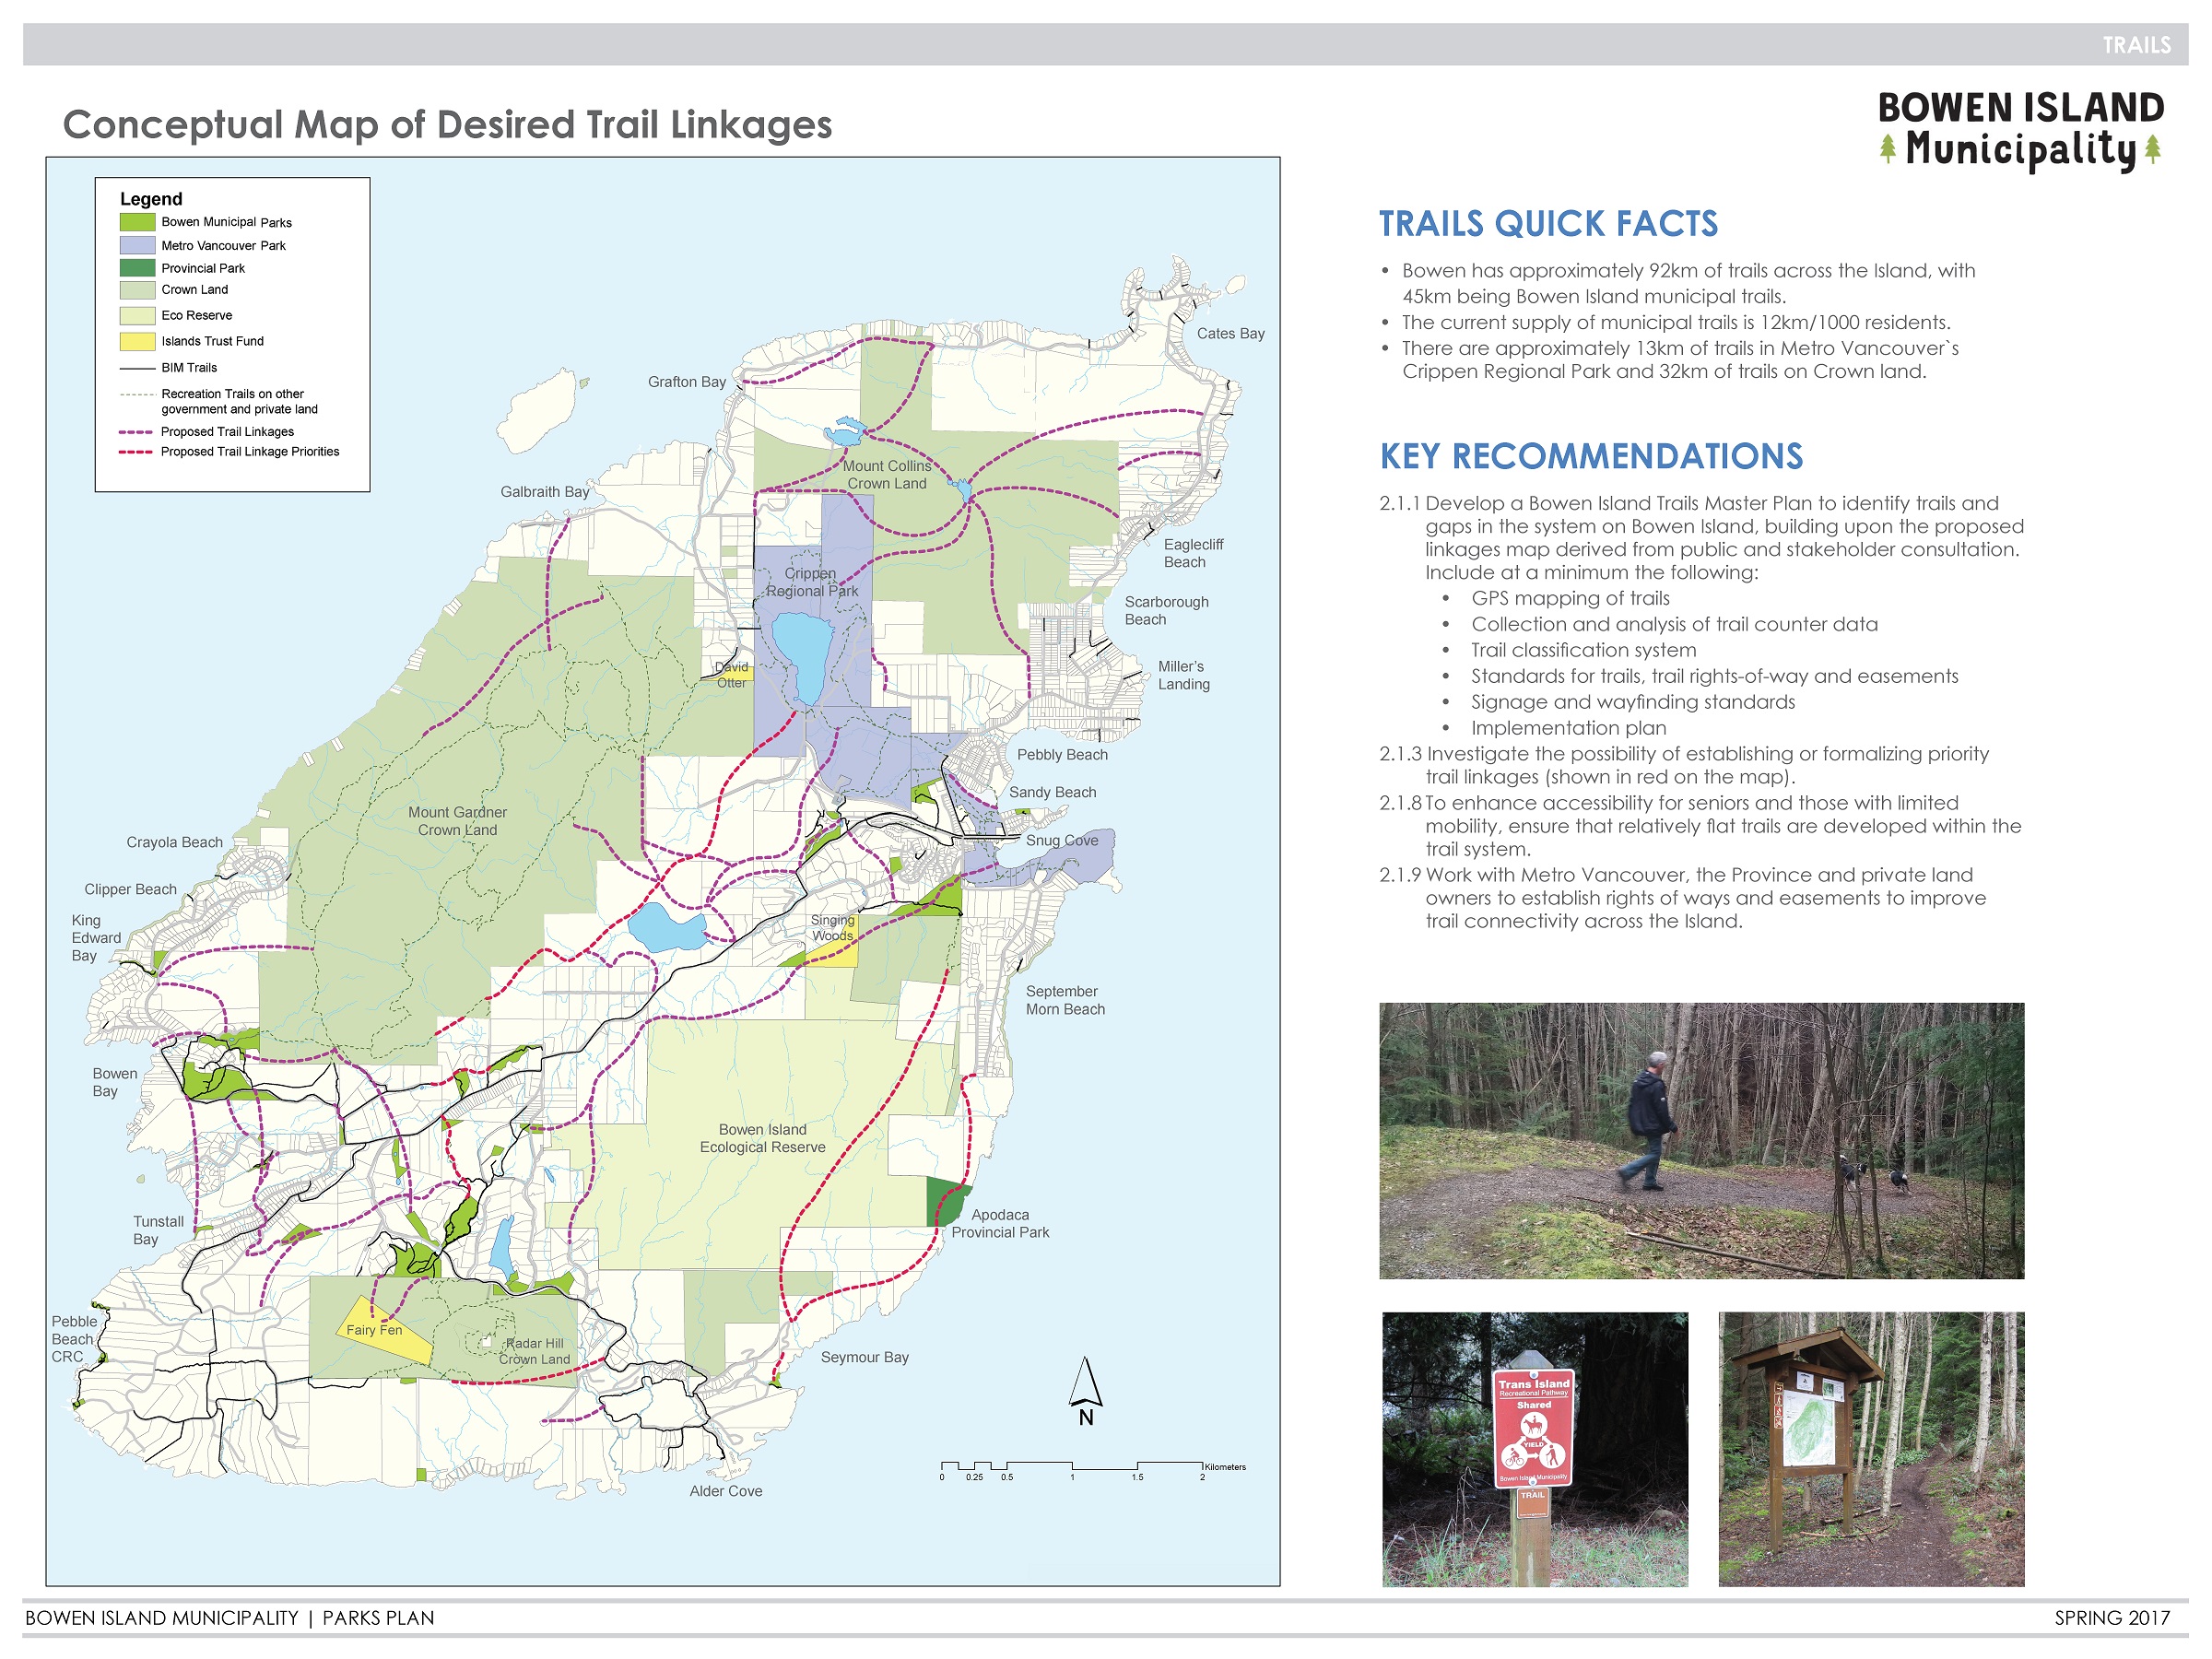Click 'Bowen Island Ecological Reserve' label
Screen dimensions: 2212x1659
coord(762,1138)
